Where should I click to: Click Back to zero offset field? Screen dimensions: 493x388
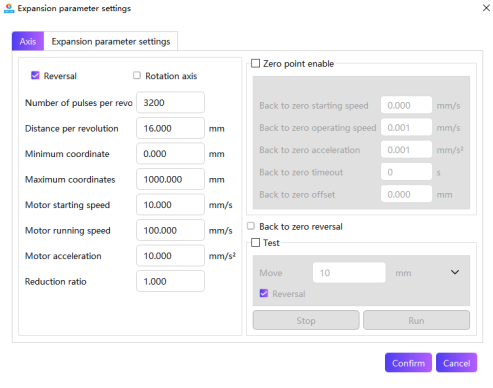(406, 194)
